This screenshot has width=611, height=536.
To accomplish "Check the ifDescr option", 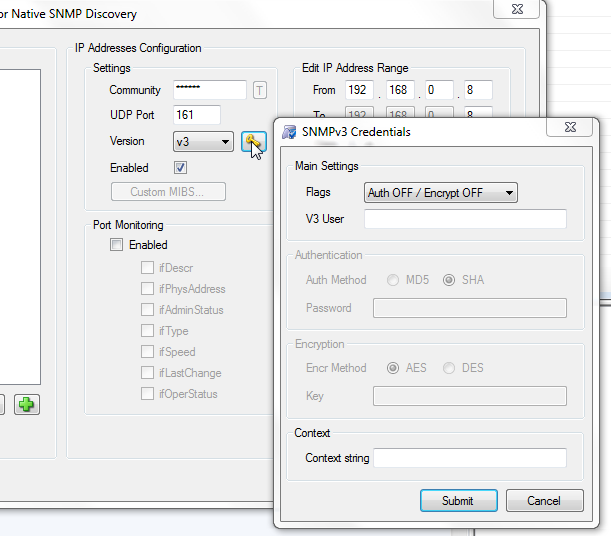I will pos(148,268).
